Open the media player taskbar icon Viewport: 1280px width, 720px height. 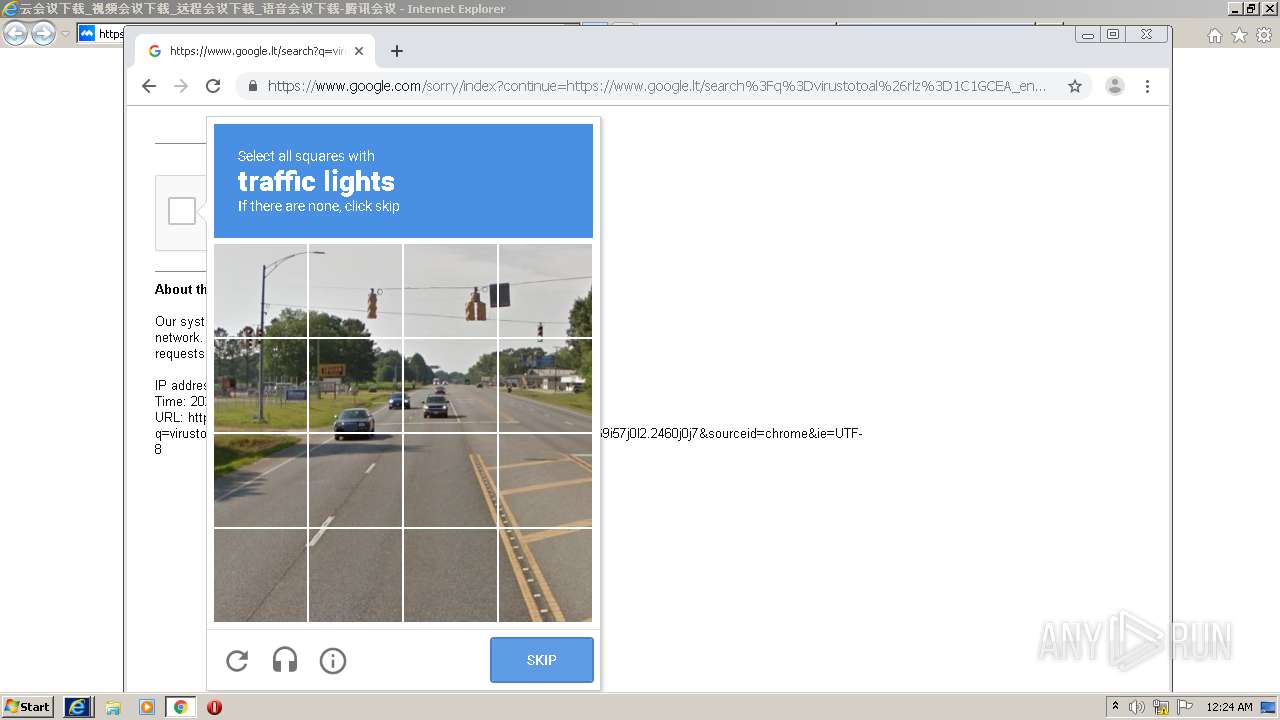point(147,707)
